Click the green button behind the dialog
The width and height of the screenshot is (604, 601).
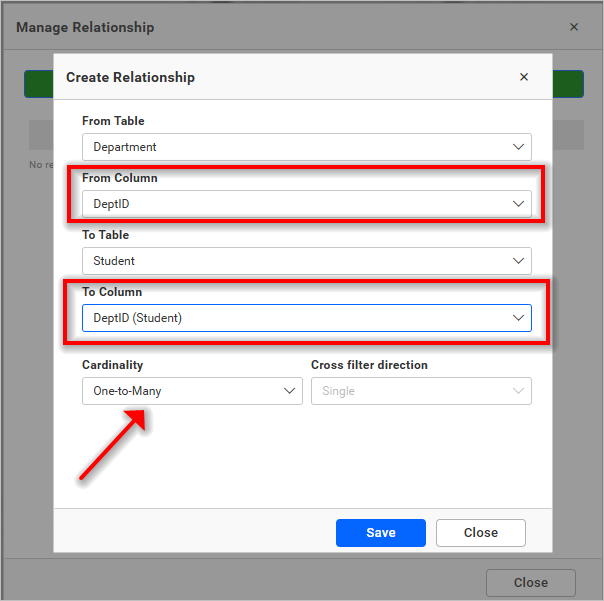click(x=568, y=84)
